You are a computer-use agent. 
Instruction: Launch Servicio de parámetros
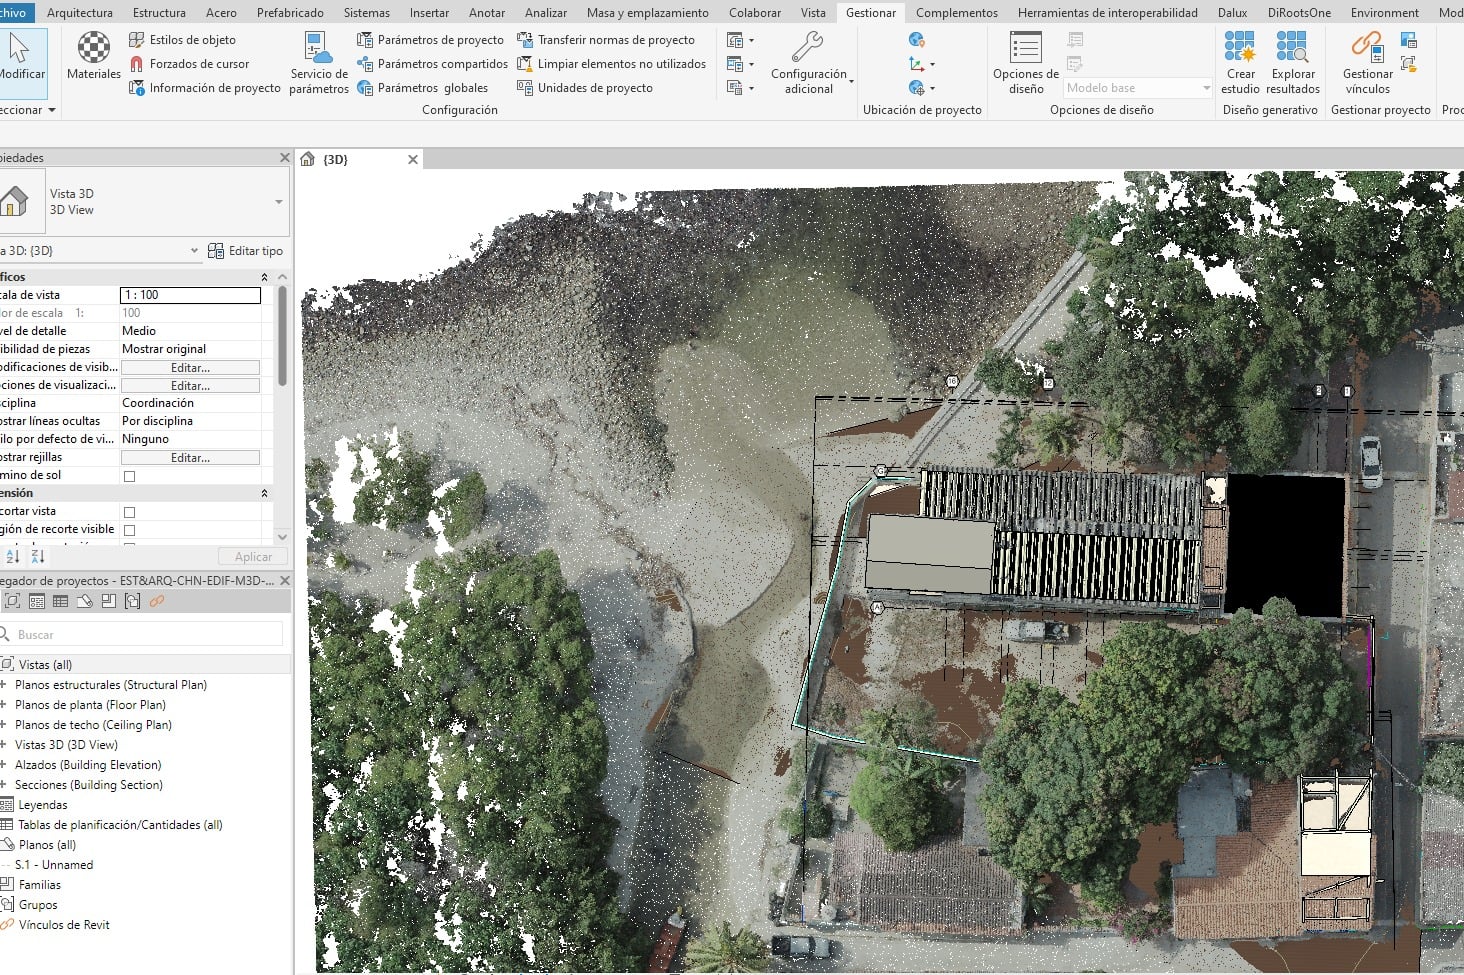click(x=319, y=63)
